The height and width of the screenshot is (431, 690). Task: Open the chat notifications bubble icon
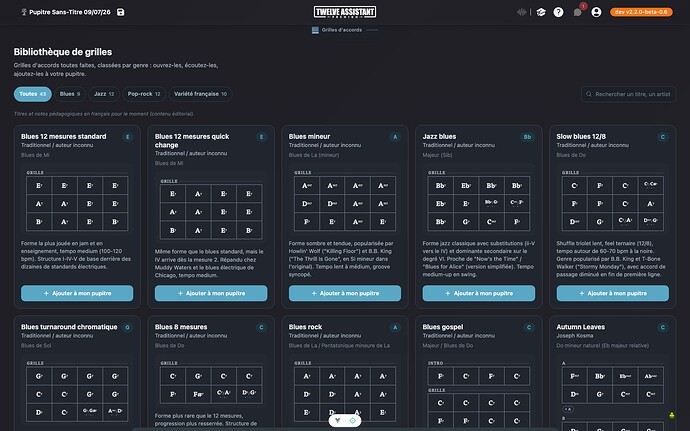click(x=577, y=12)
